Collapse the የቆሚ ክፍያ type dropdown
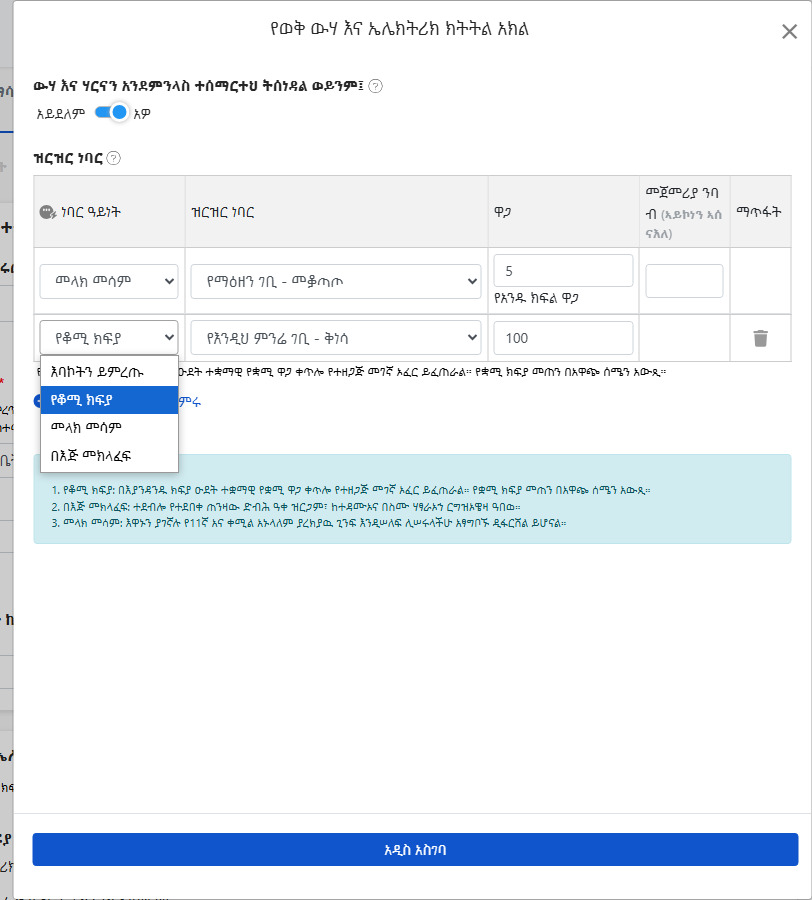 (109, 338)
